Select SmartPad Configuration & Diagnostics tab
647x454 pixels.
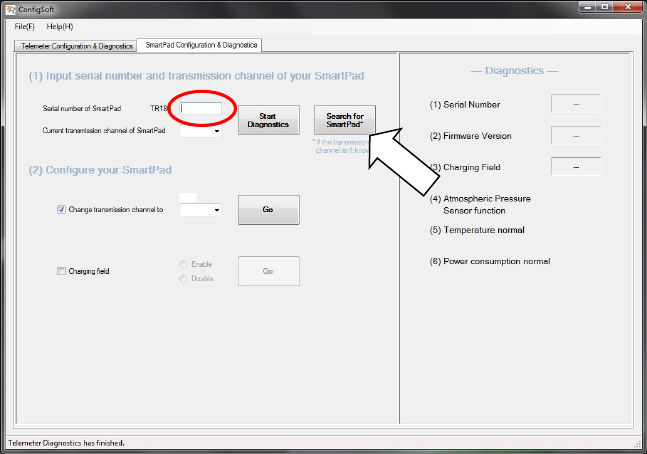click(x=201, y=45)
